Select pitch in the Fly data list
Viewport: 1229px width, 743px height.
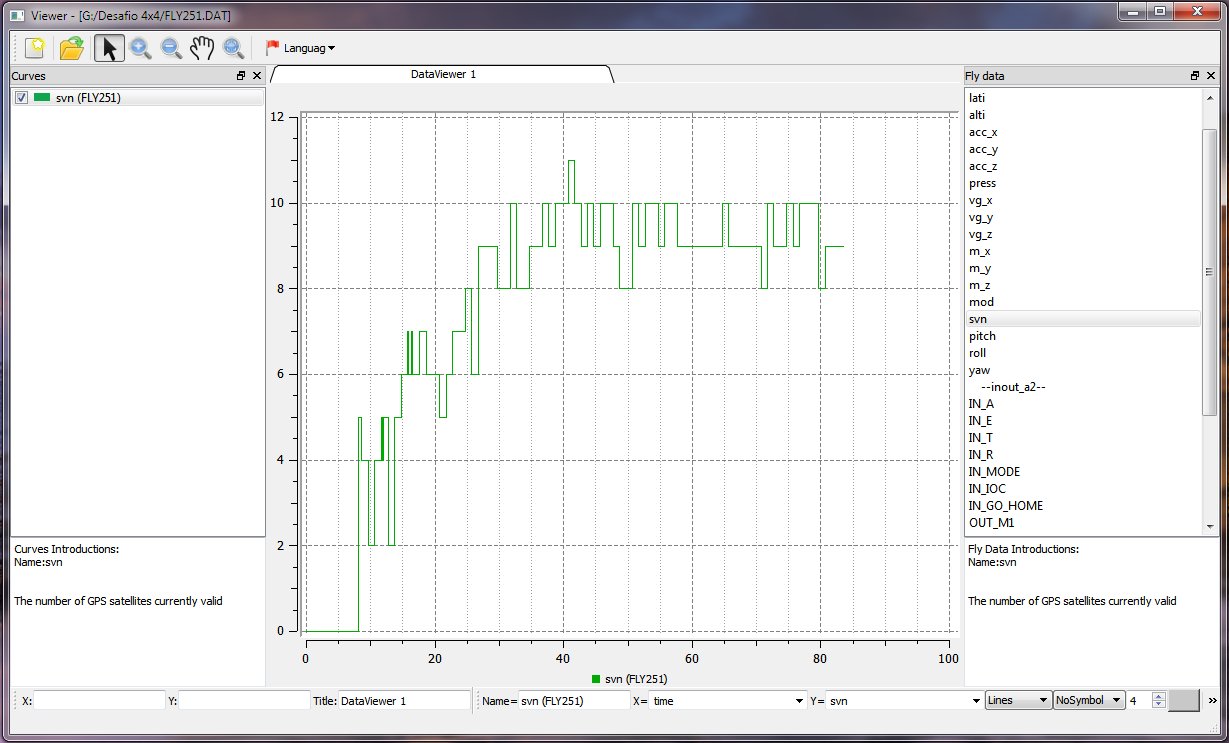pos(983,336)
